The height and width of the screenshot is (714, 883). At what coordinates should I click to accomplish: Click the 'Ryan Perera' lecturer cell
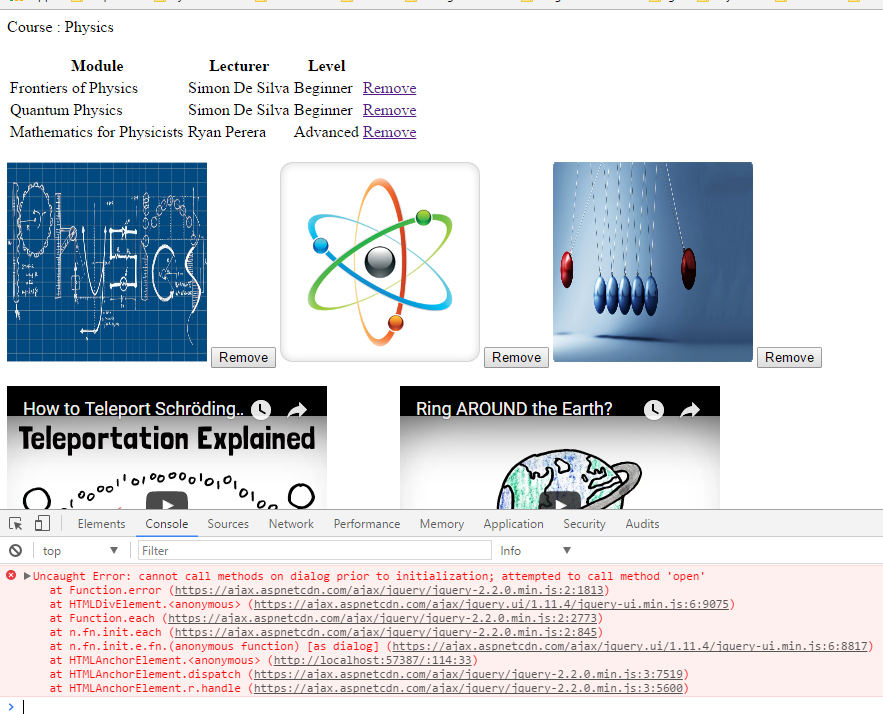tap(226, 132)
